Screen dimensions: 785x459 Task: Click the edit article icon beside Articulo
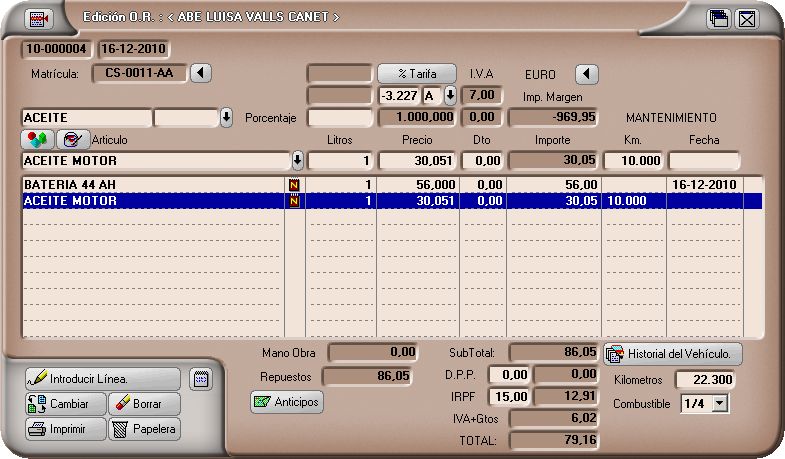71,140
